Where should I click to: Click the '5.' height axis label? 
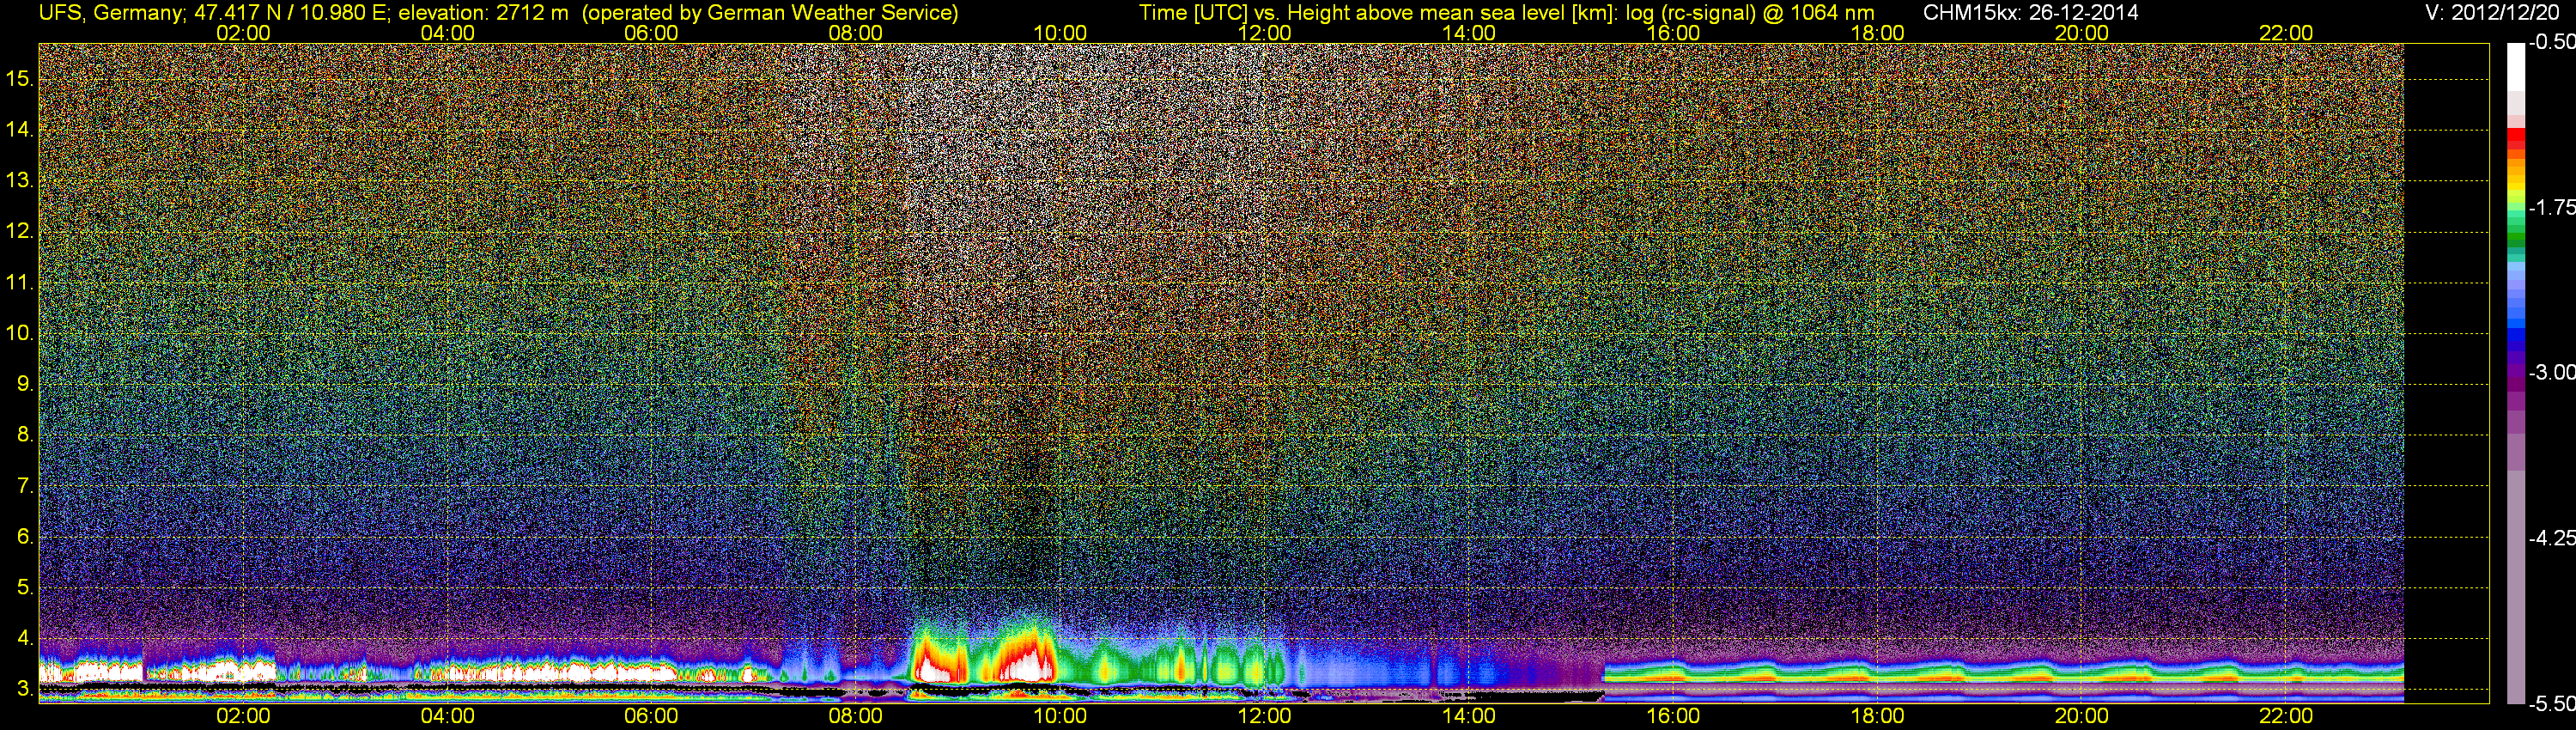pyautogui.click(x=25, y=588)
